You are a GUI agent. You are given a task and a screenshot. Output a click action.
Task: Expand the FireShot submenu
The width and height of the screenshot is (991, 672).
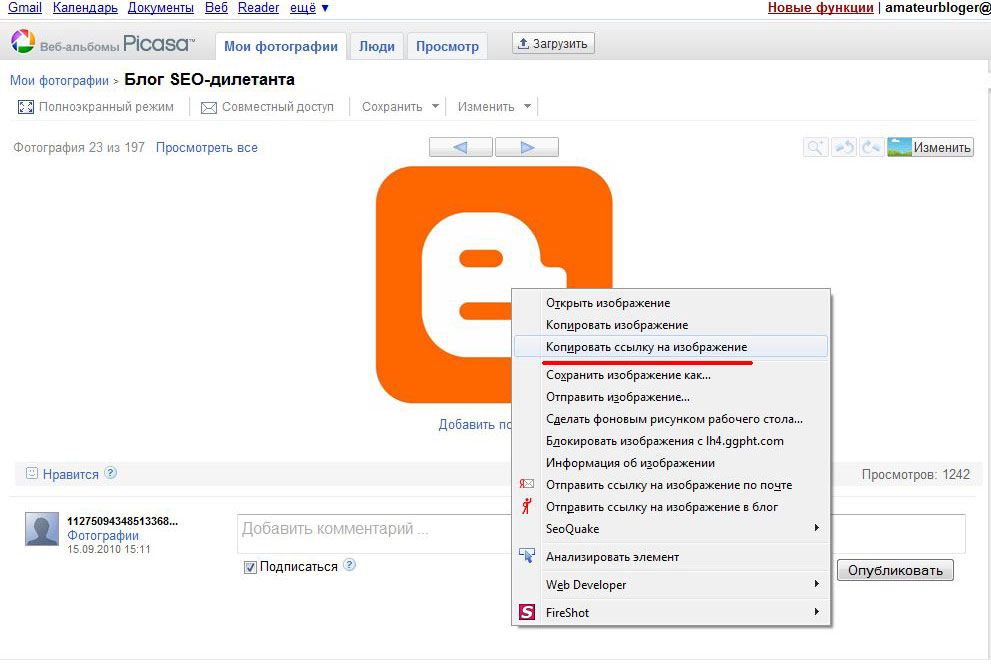pos(671,613)
